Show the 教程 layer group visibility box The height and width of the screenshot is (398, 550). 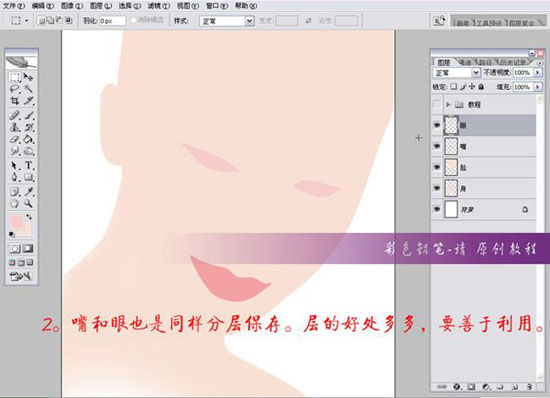[x=437, y=104]
